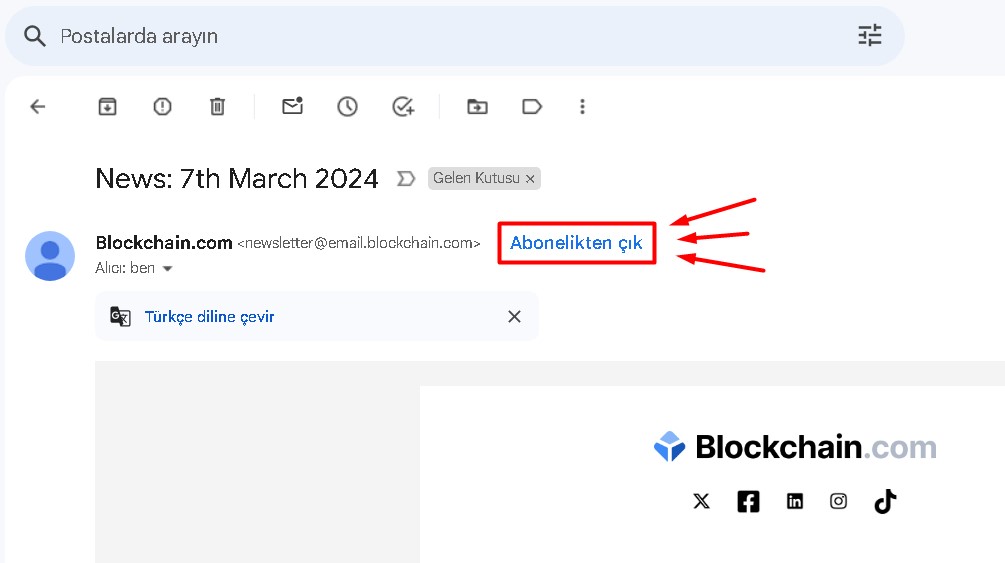Show search options via the filter sliders icon
The width and height of the screenshot is (1005, 563).
(x=870, y=35)
